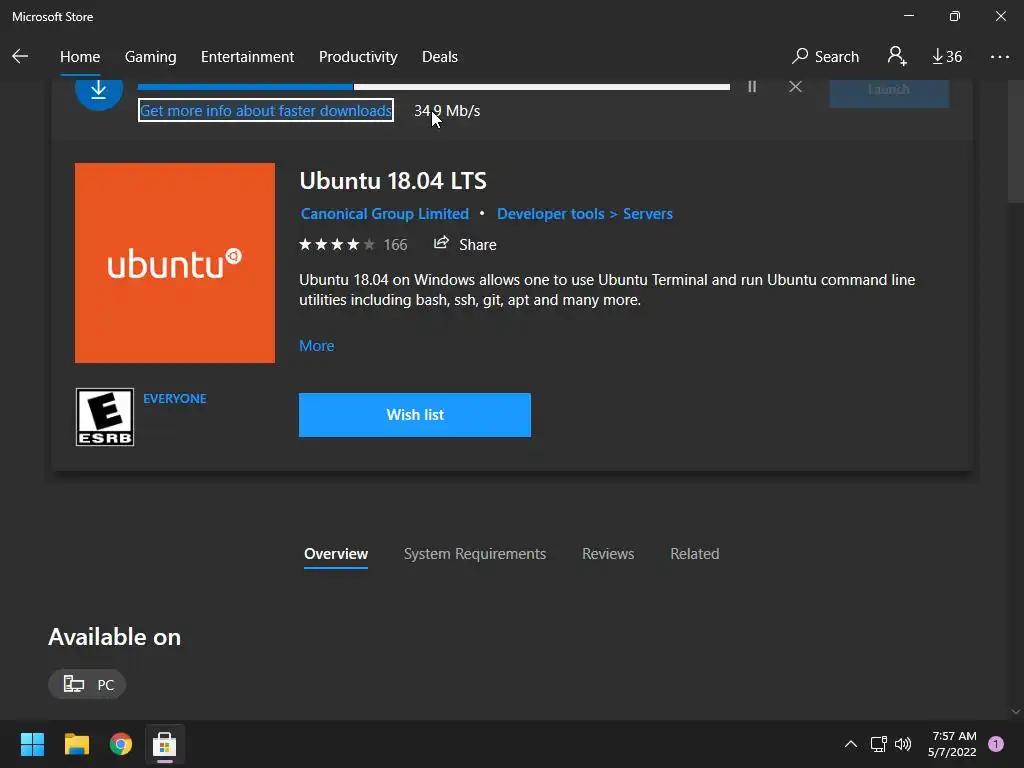This screenshot has width=1024, height=768.
Task: Open the Deals tab
Action: [440, 57]
